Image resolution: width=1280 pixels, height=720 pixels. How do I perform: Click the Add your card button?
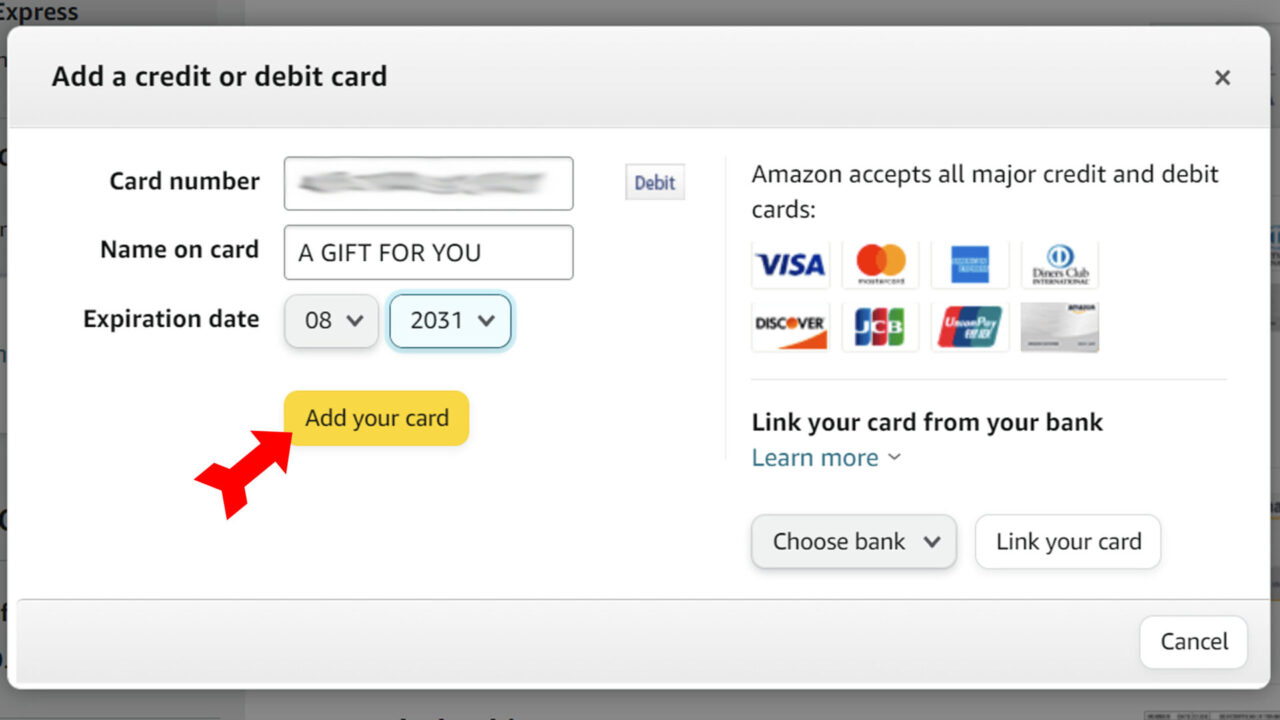(376, 418)
